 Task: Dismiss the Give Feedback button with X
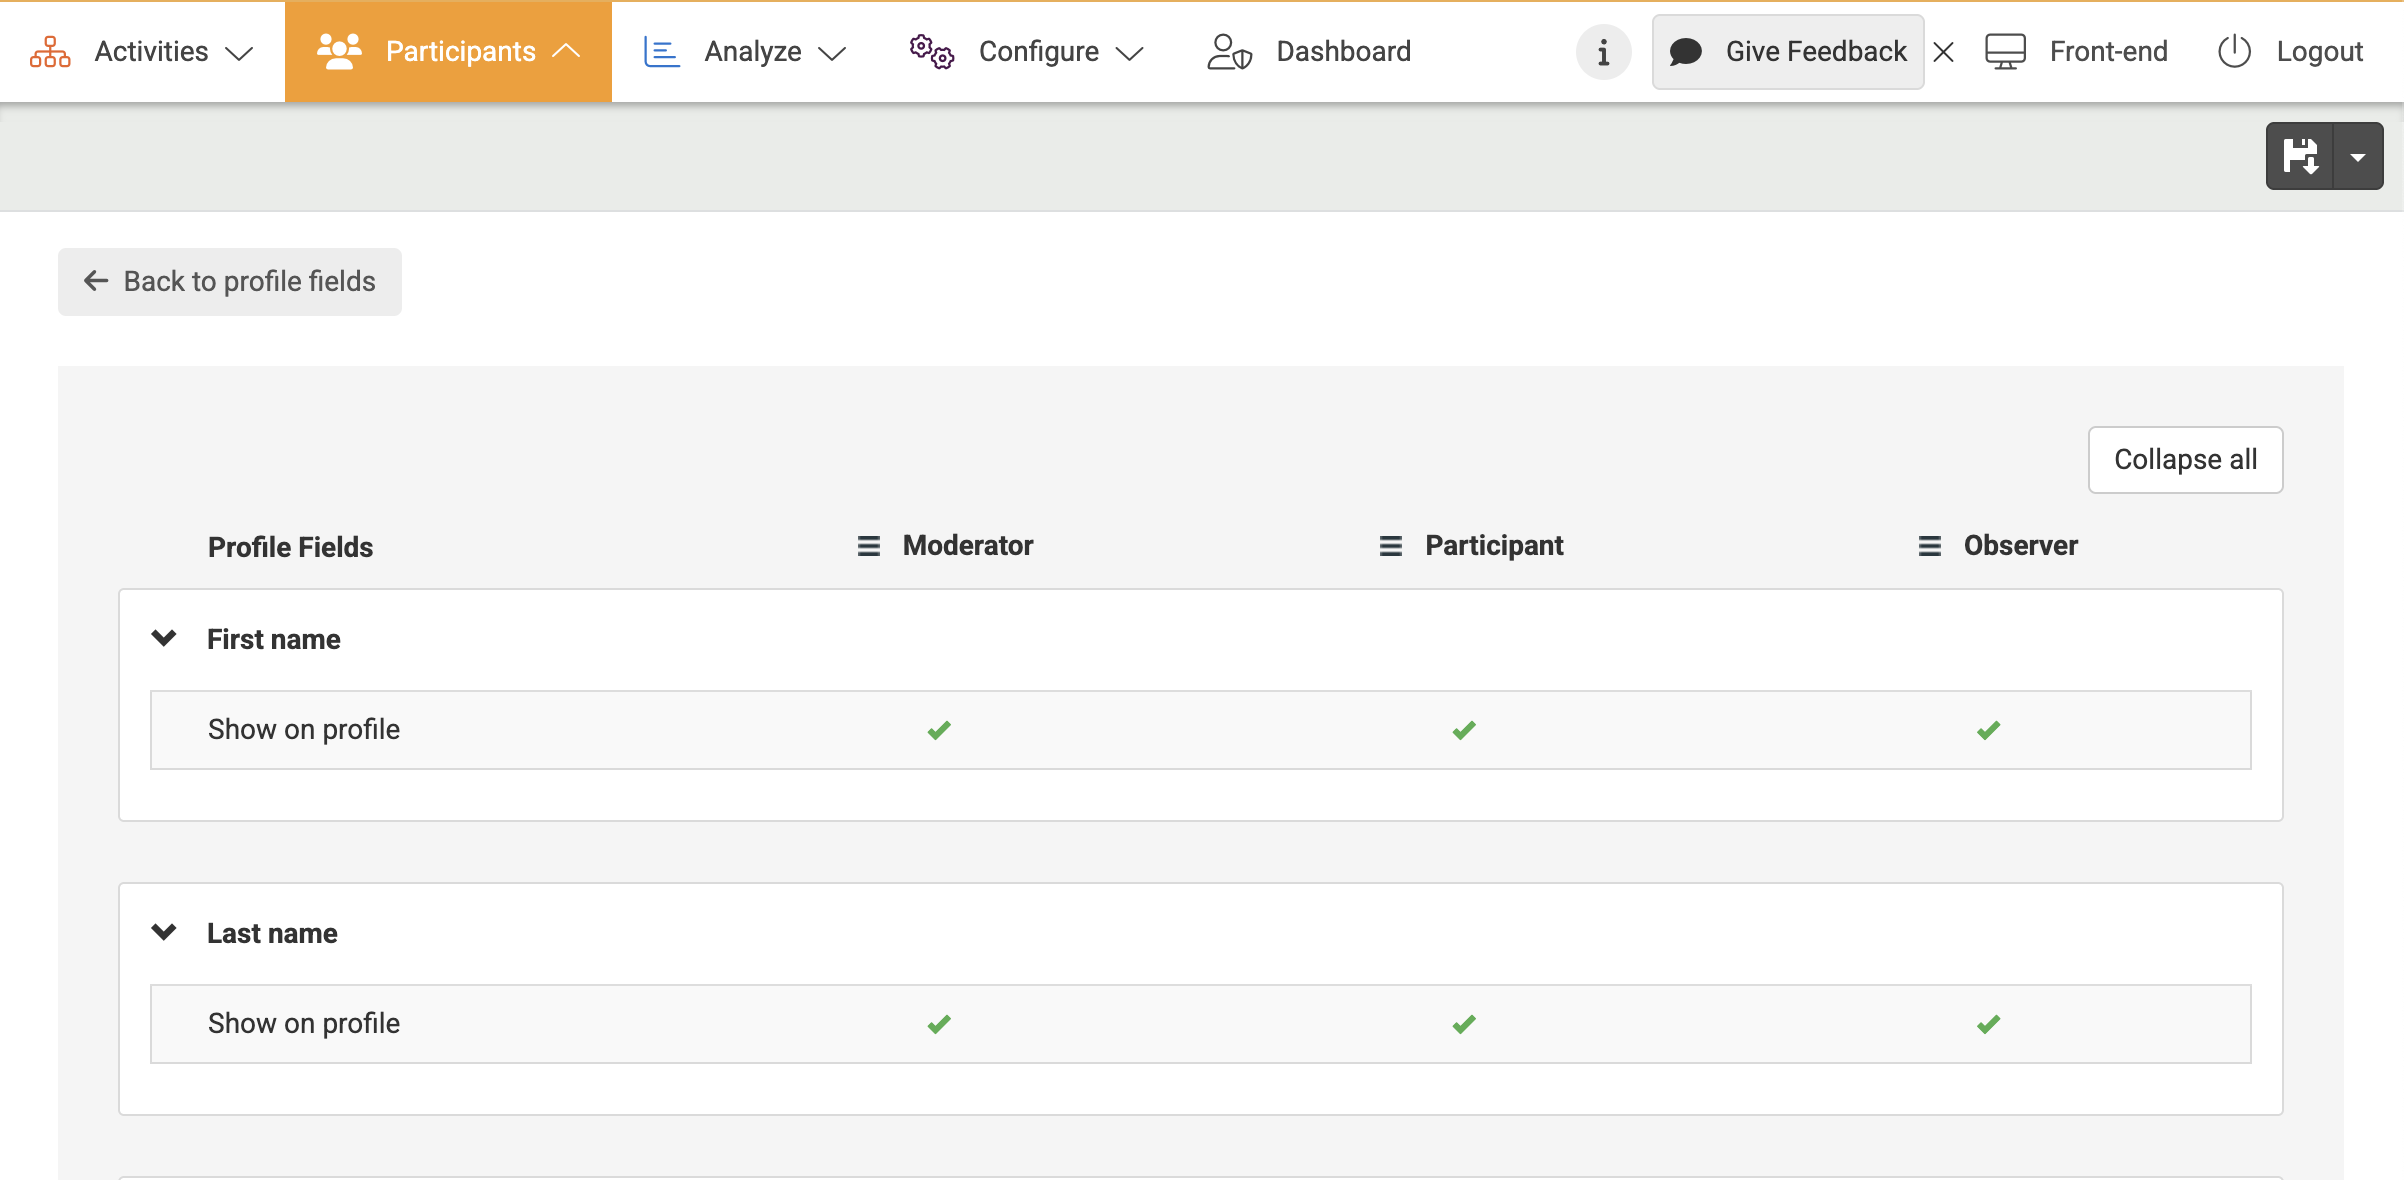coord(1944,52)
